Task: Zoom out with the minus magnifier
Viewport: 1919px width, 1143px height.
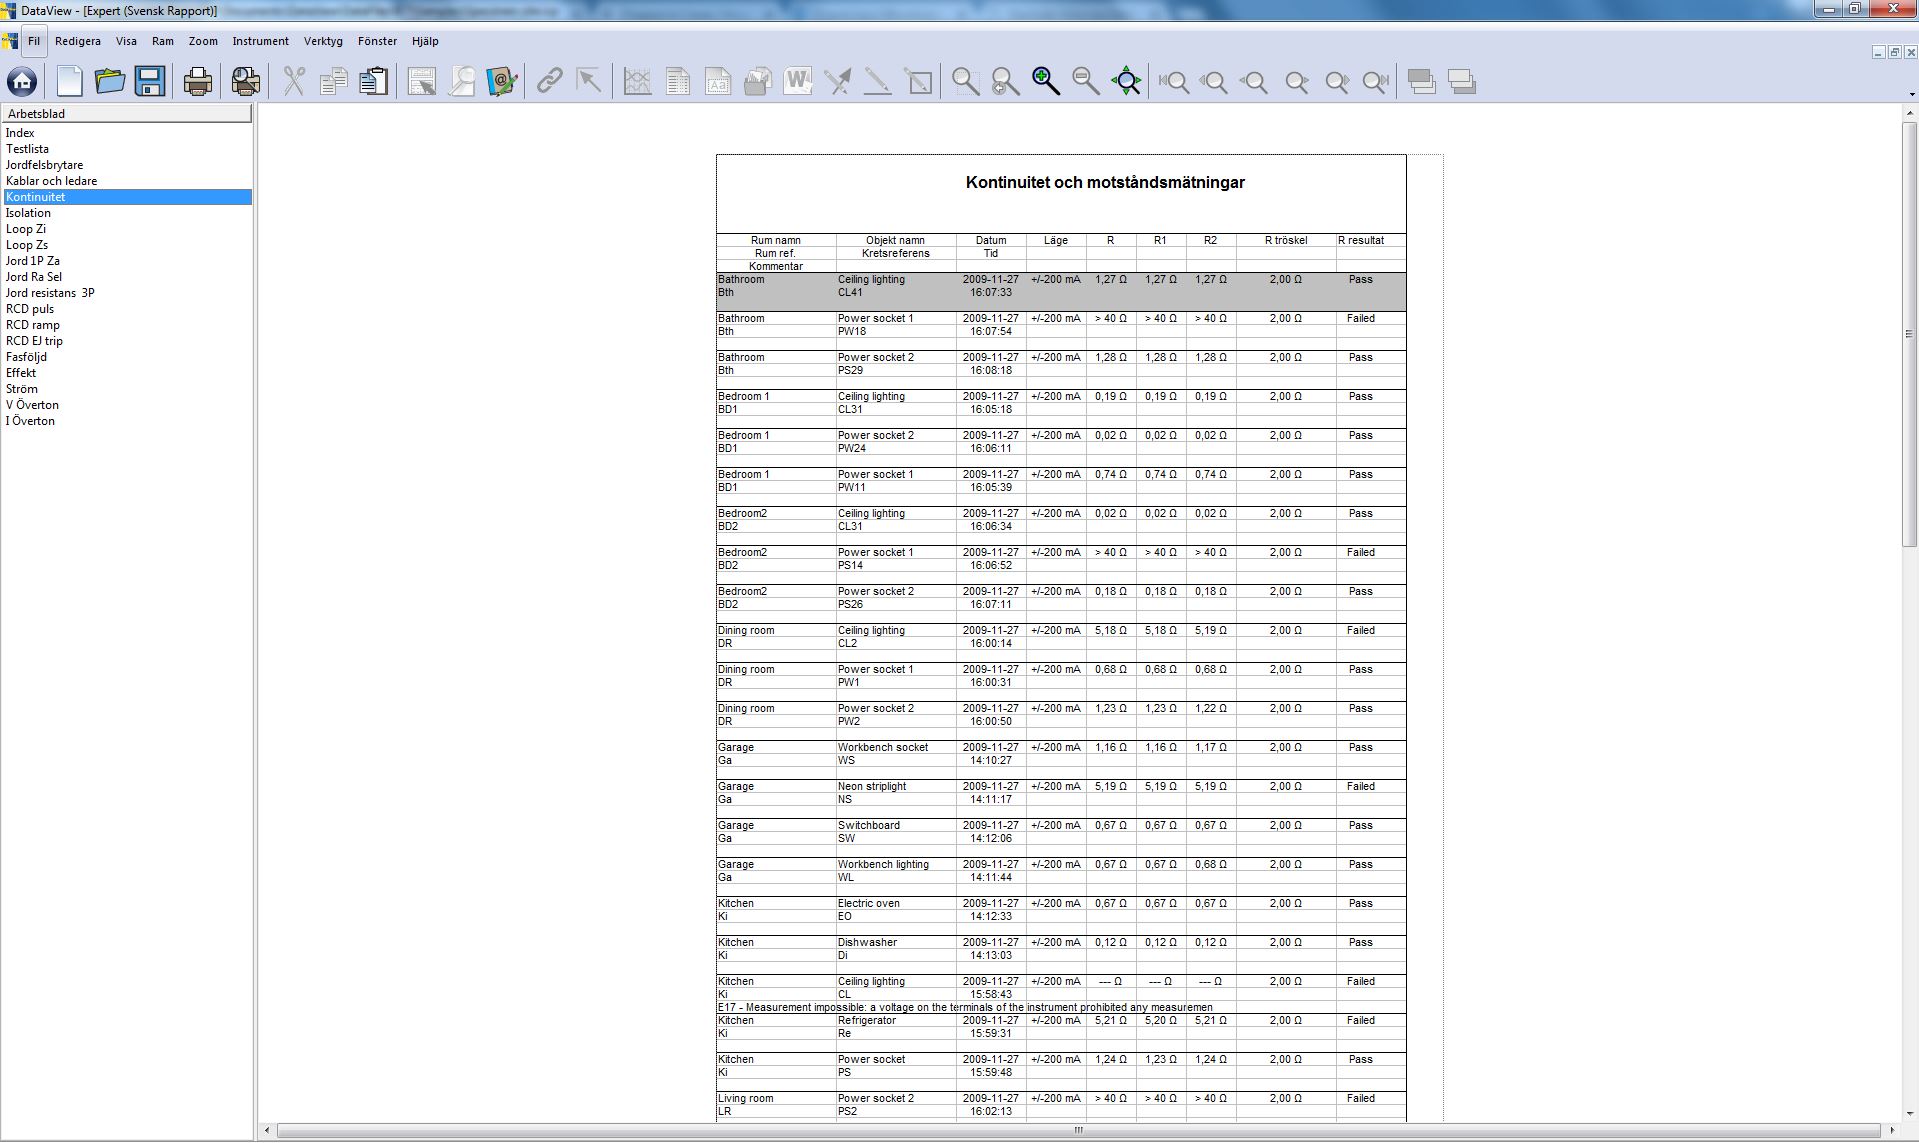Action: click(x=1085, y=82)
